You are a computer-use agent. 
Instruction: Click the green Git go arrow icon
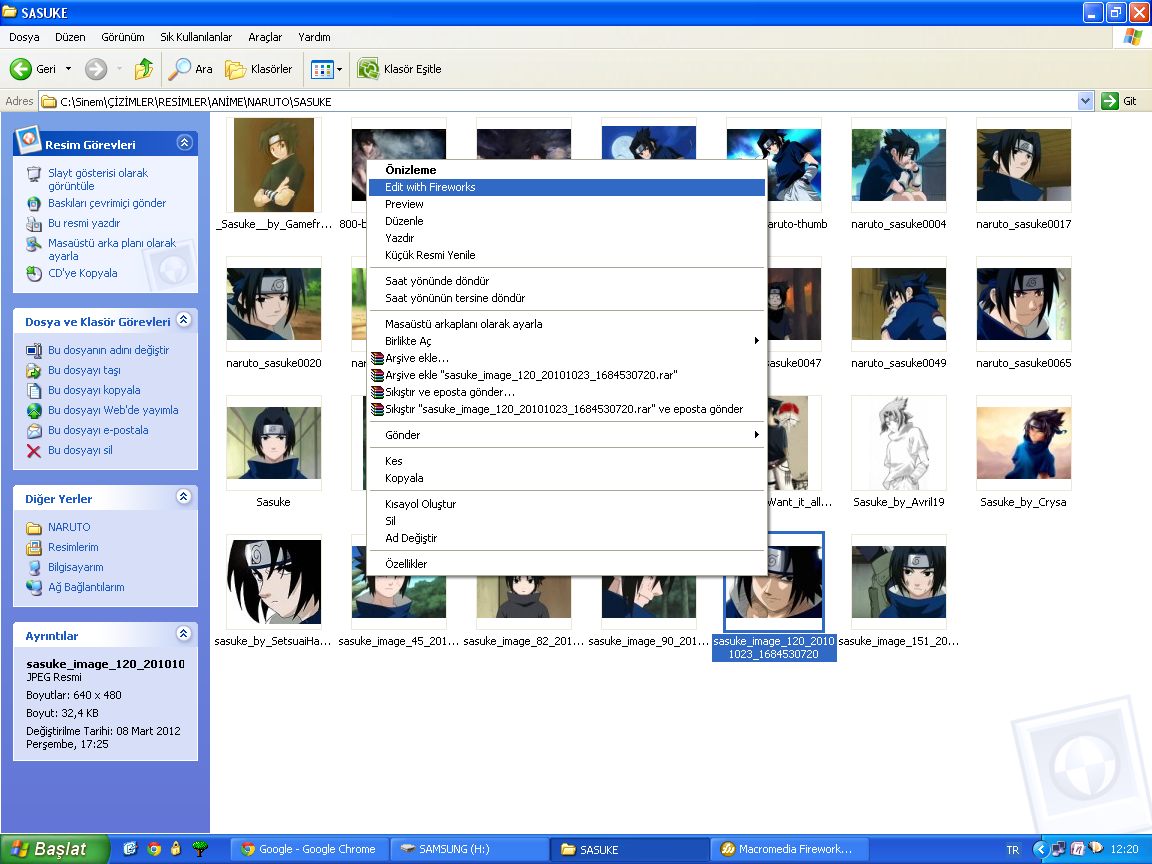1109,101
